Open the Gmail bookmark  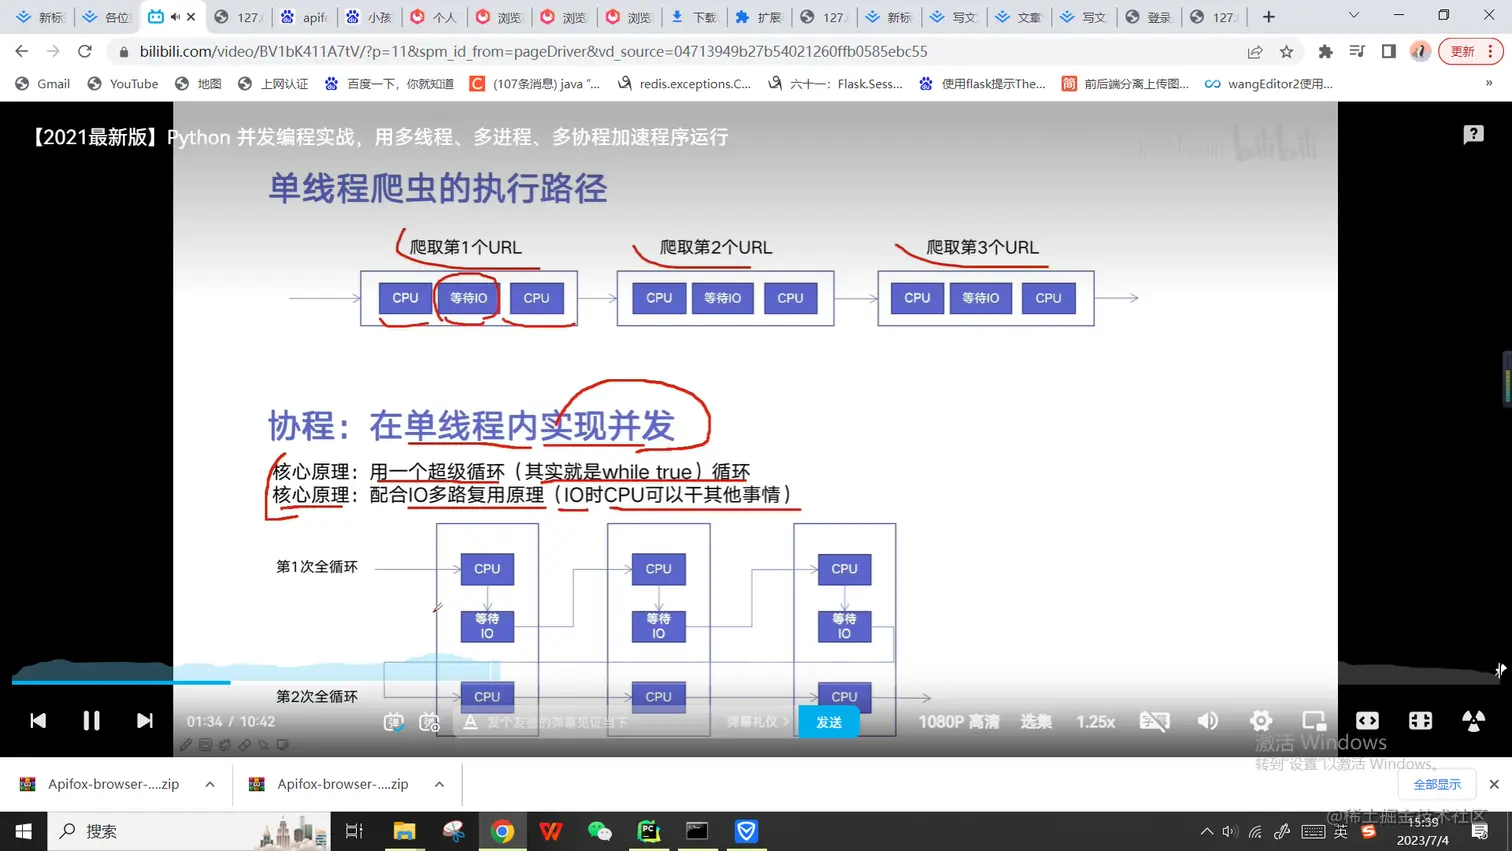tap(42, 84)
